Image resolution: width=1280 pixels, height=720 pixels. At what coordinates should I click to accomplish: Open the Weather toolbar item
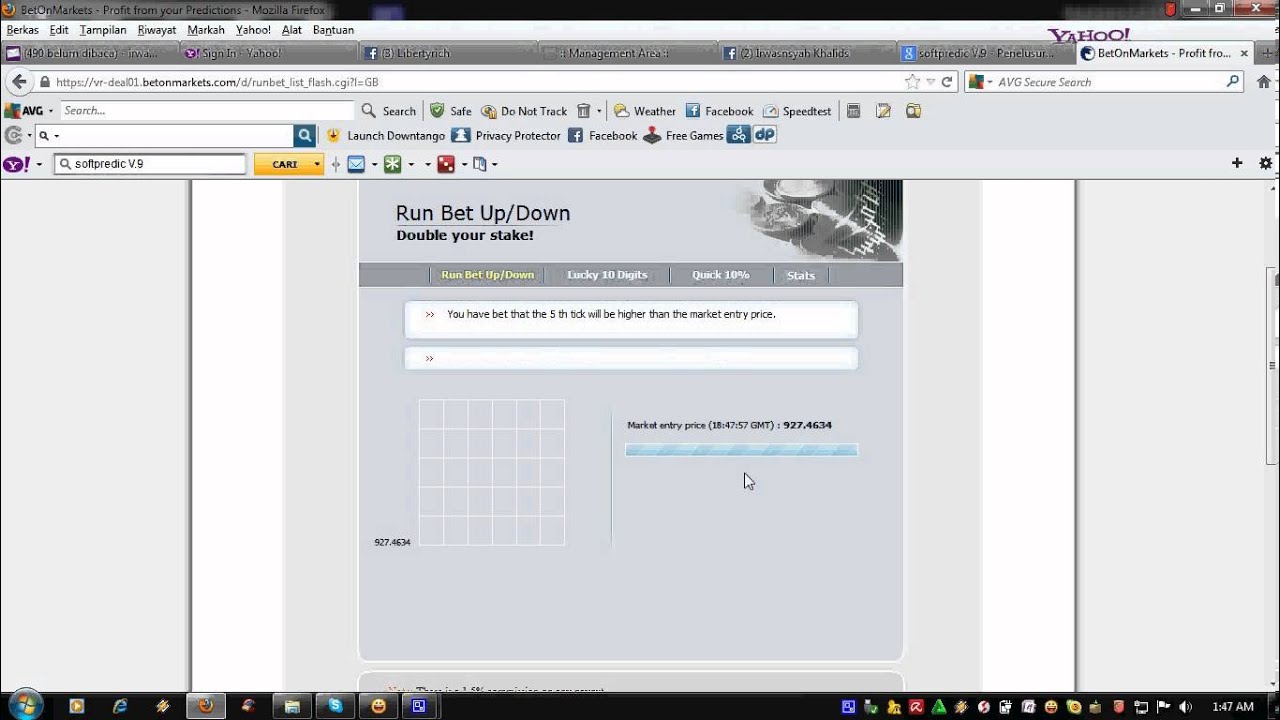(645, 111)
